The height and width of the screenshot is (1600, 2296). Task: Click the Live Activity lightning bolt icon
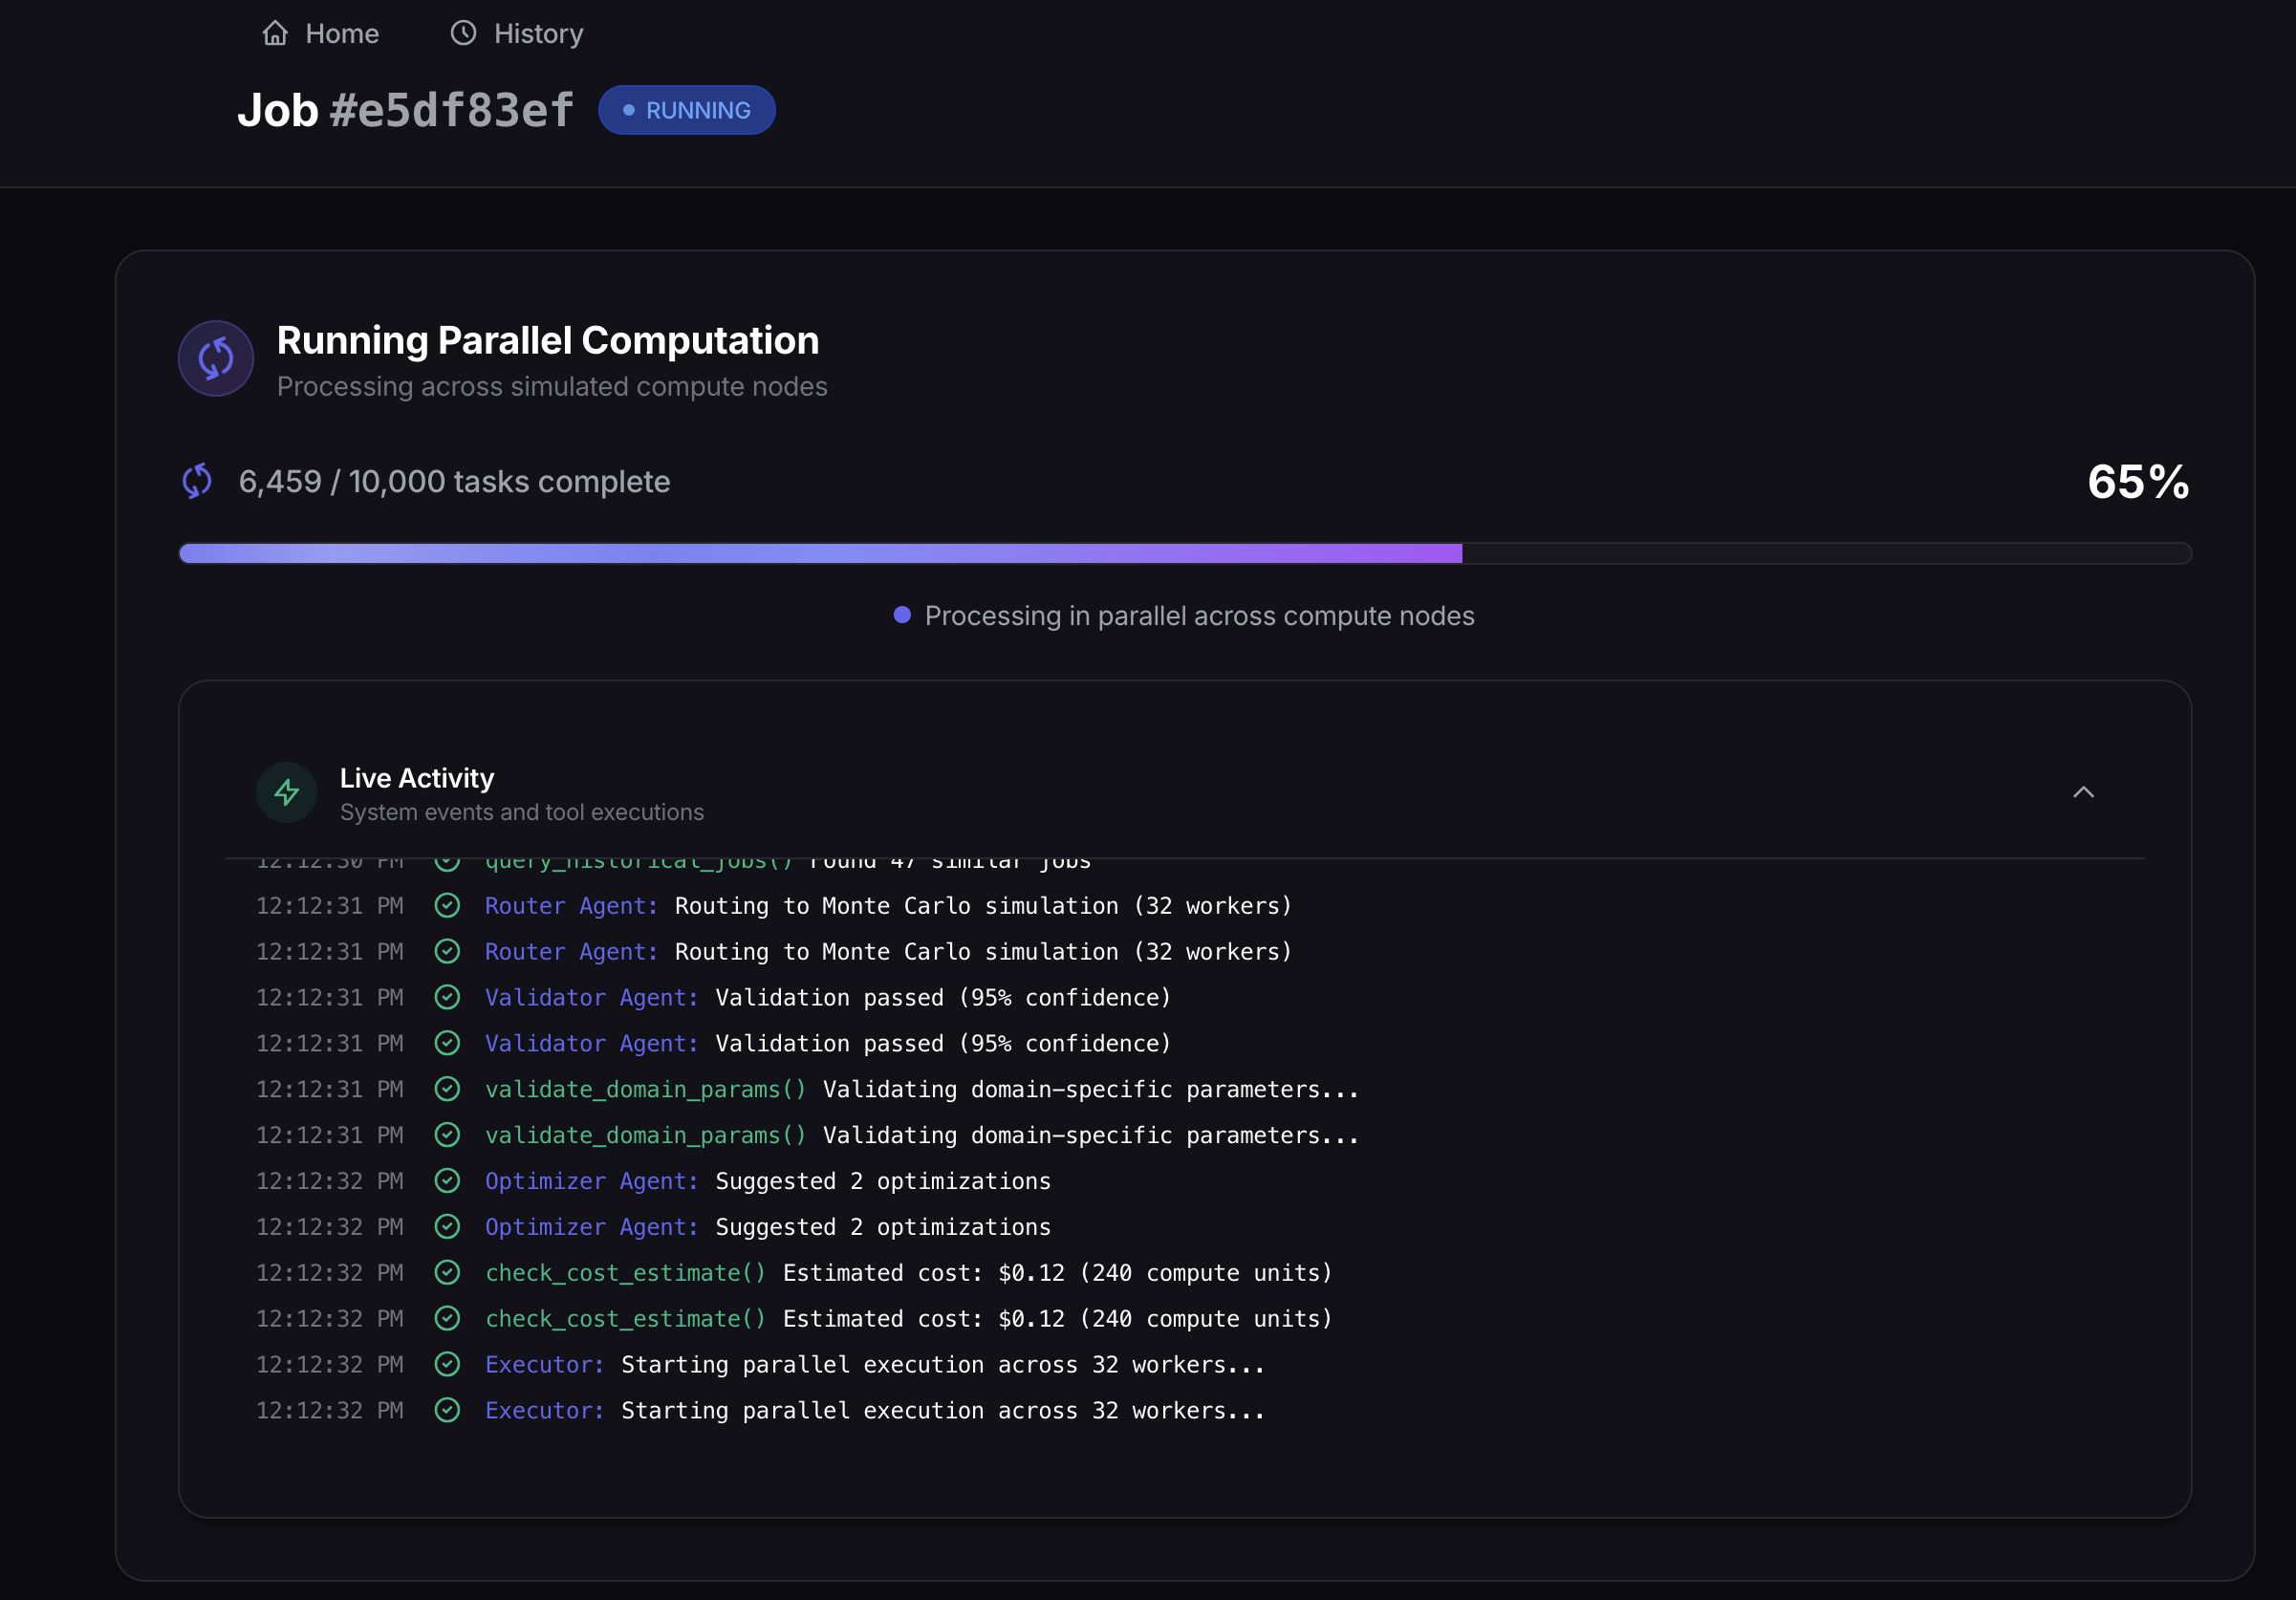click(287, 793)
